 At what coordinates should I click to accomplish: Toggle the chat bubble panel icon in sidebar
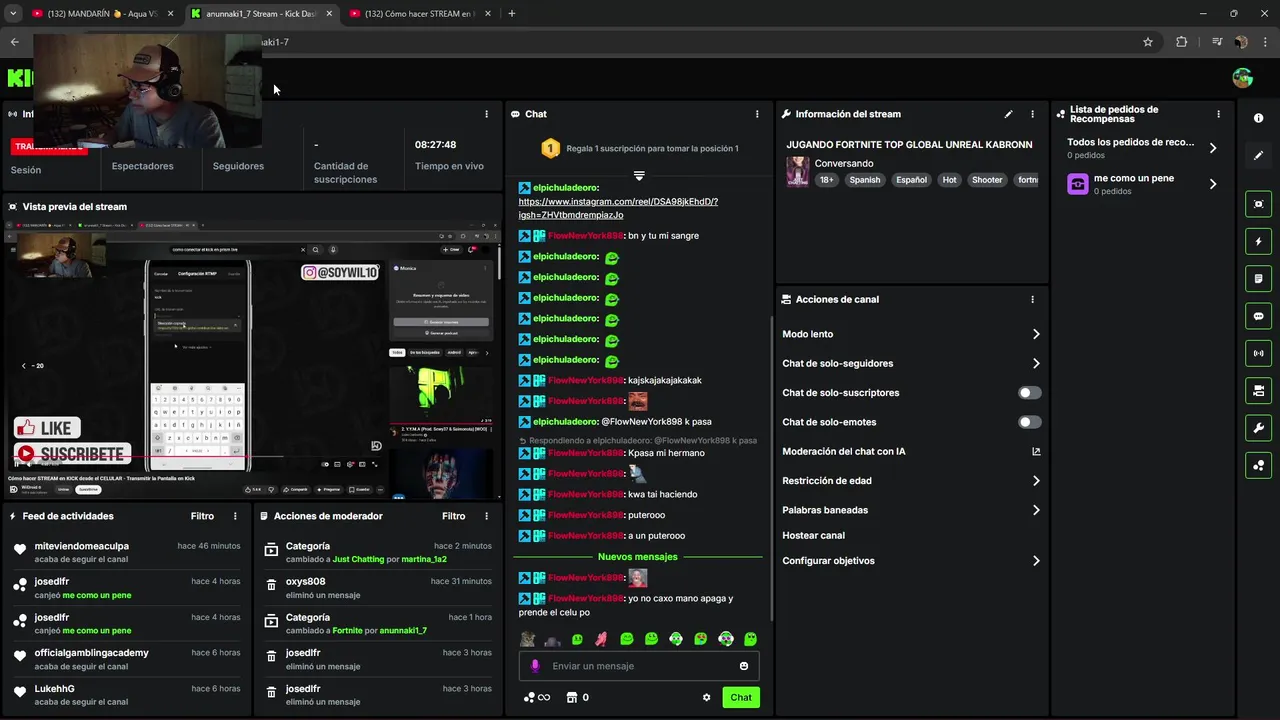coord(1258,316)
